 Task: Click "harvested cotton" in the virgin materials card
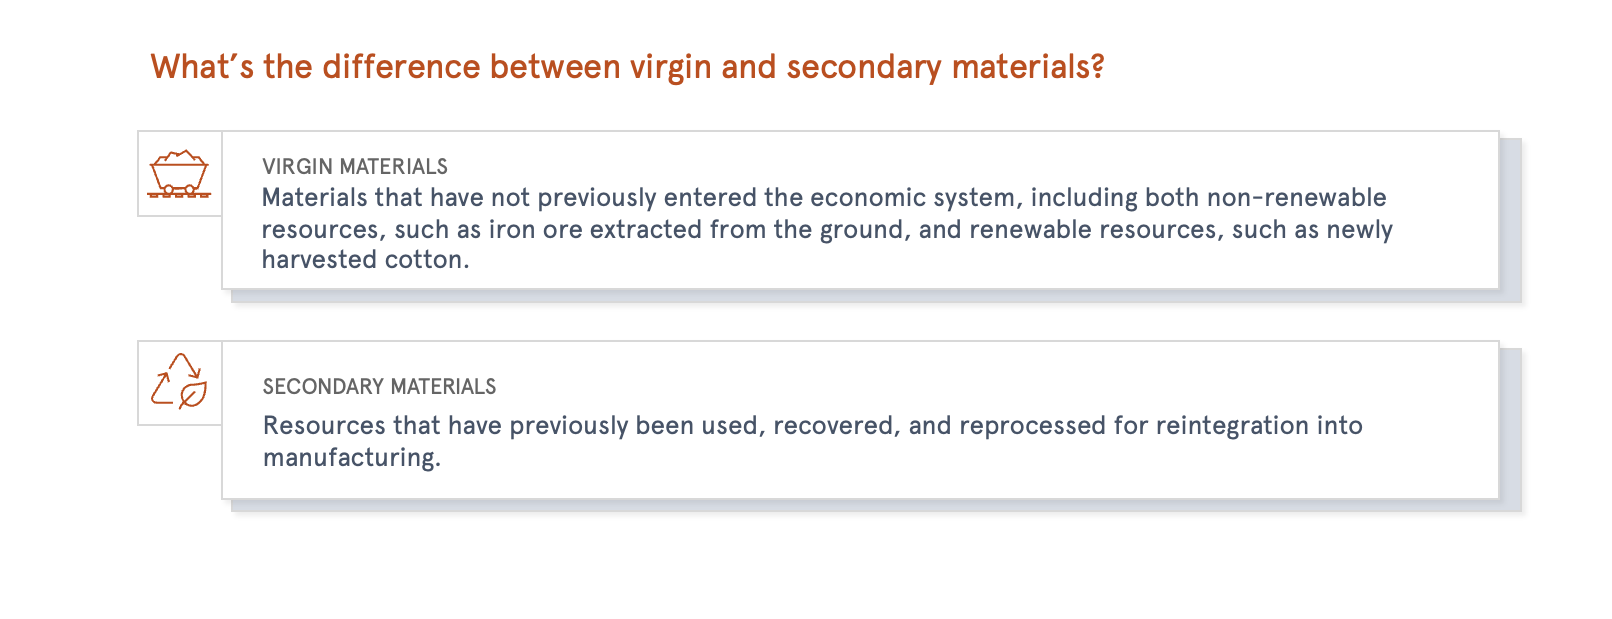[x=365, y=260]
